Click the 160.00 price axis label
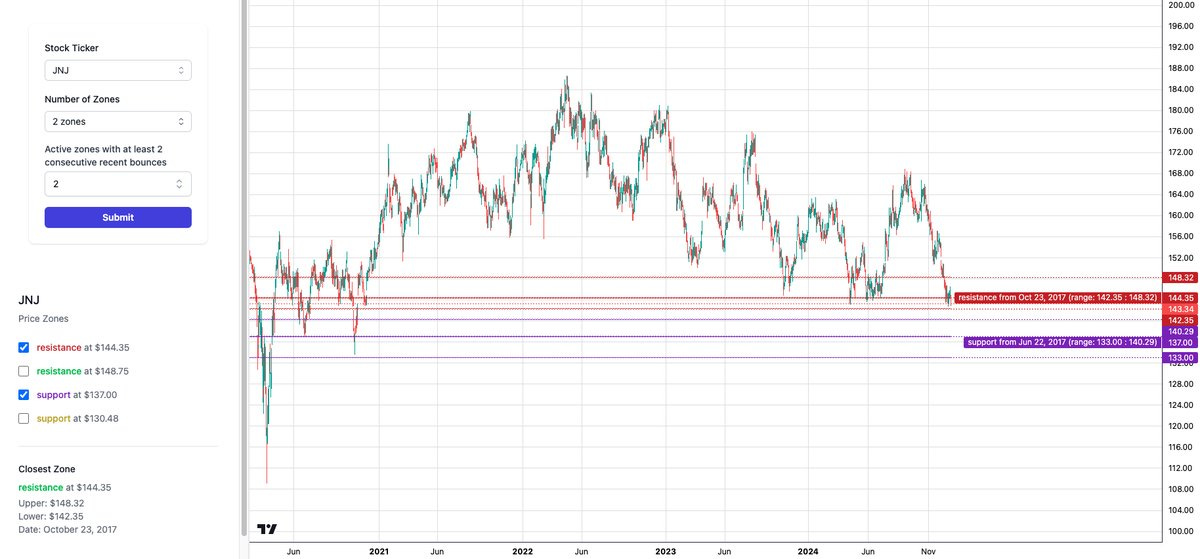This screenshot has width=1200, height=559. pos(1180,215)
